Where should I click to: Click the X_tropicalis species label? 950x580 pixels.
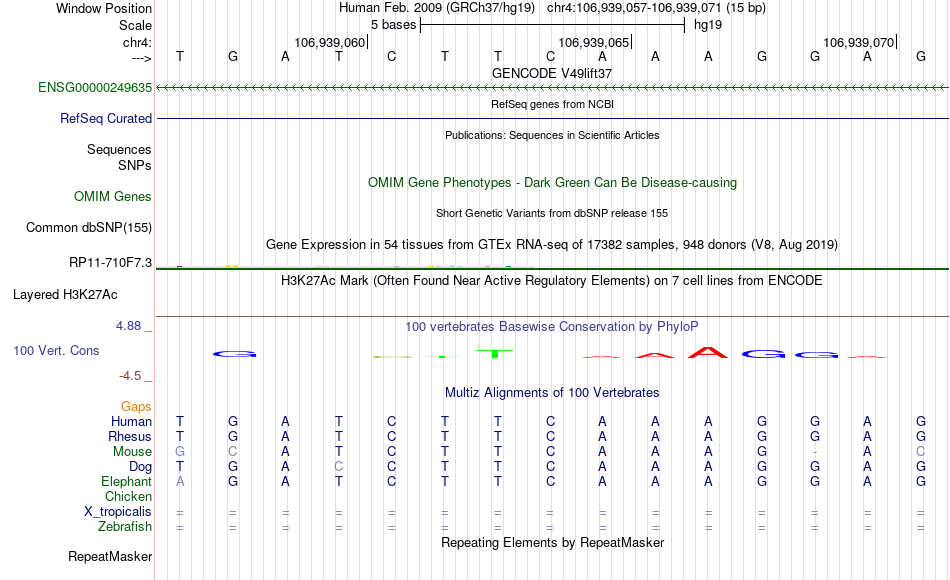coord(118,512)
